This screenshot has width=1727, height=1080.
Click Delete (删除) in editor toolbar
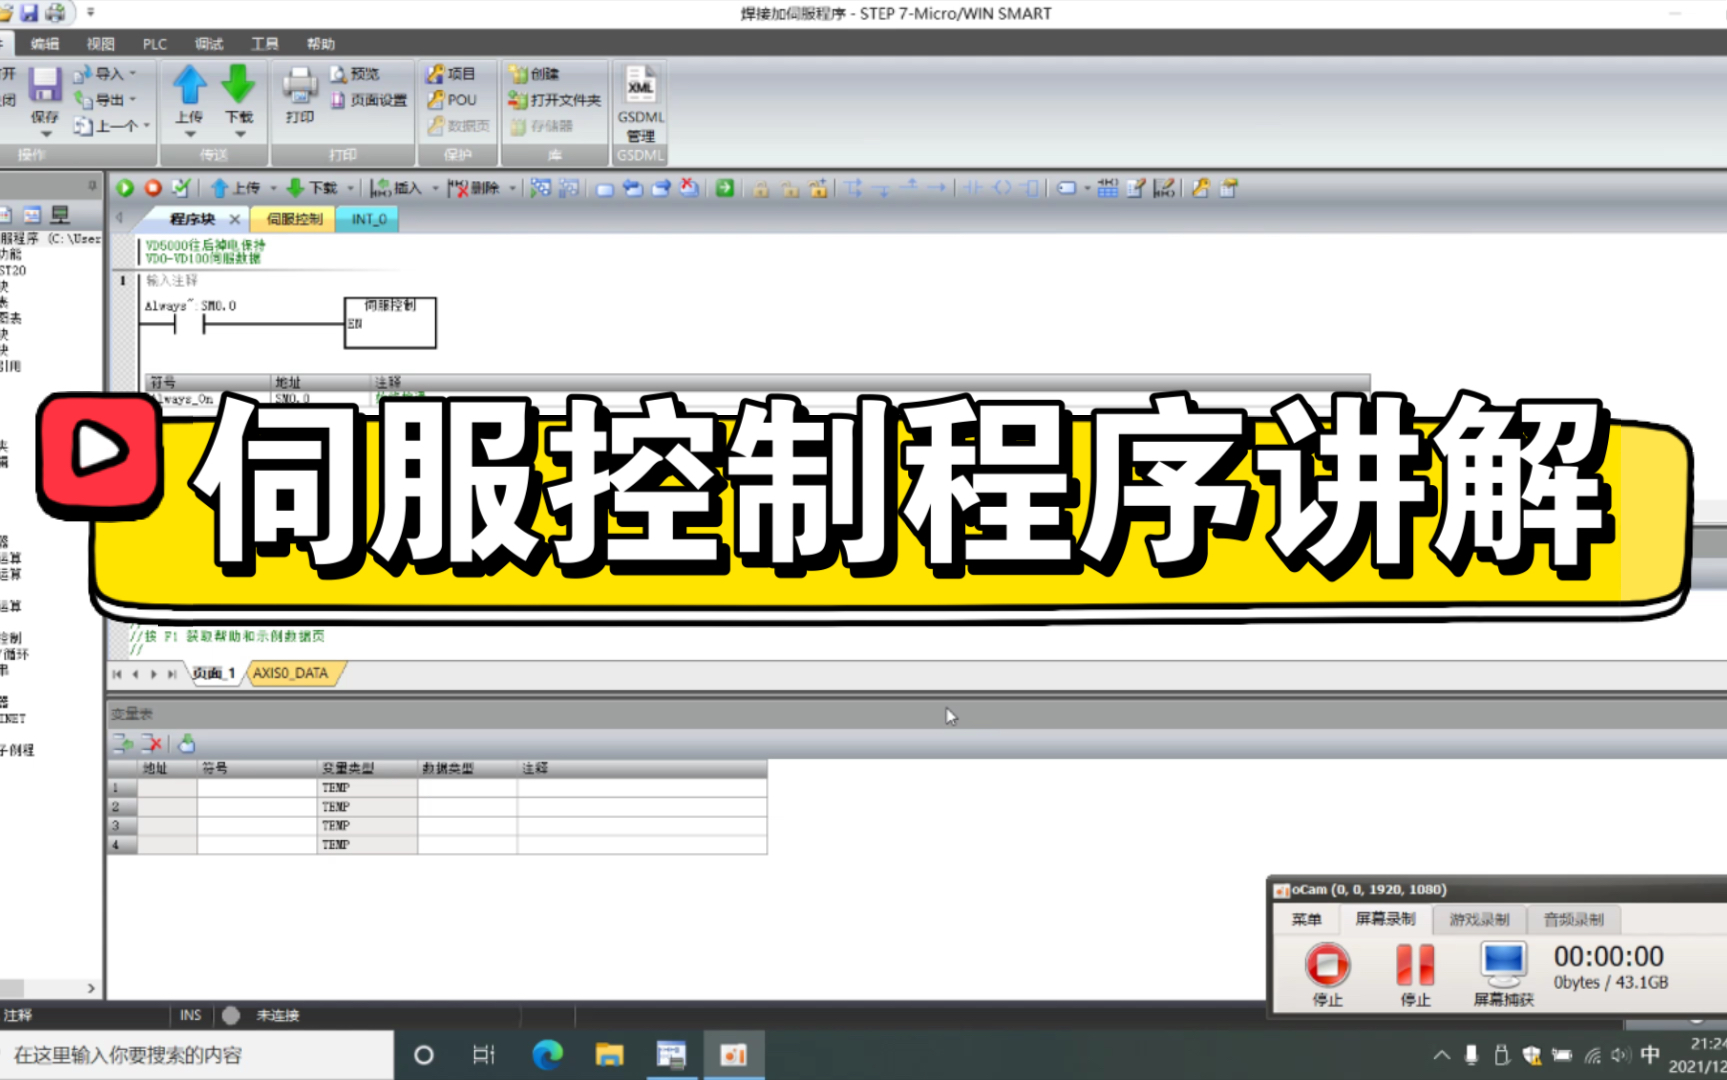coord(474,188)
